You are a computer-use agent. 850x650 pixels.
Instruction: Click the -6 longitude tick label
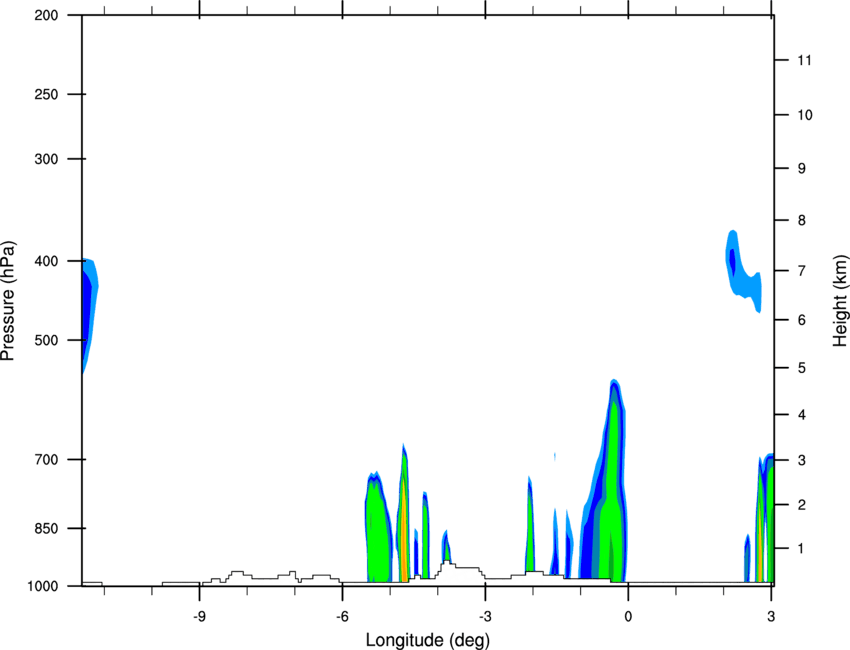tap(342, 616)
